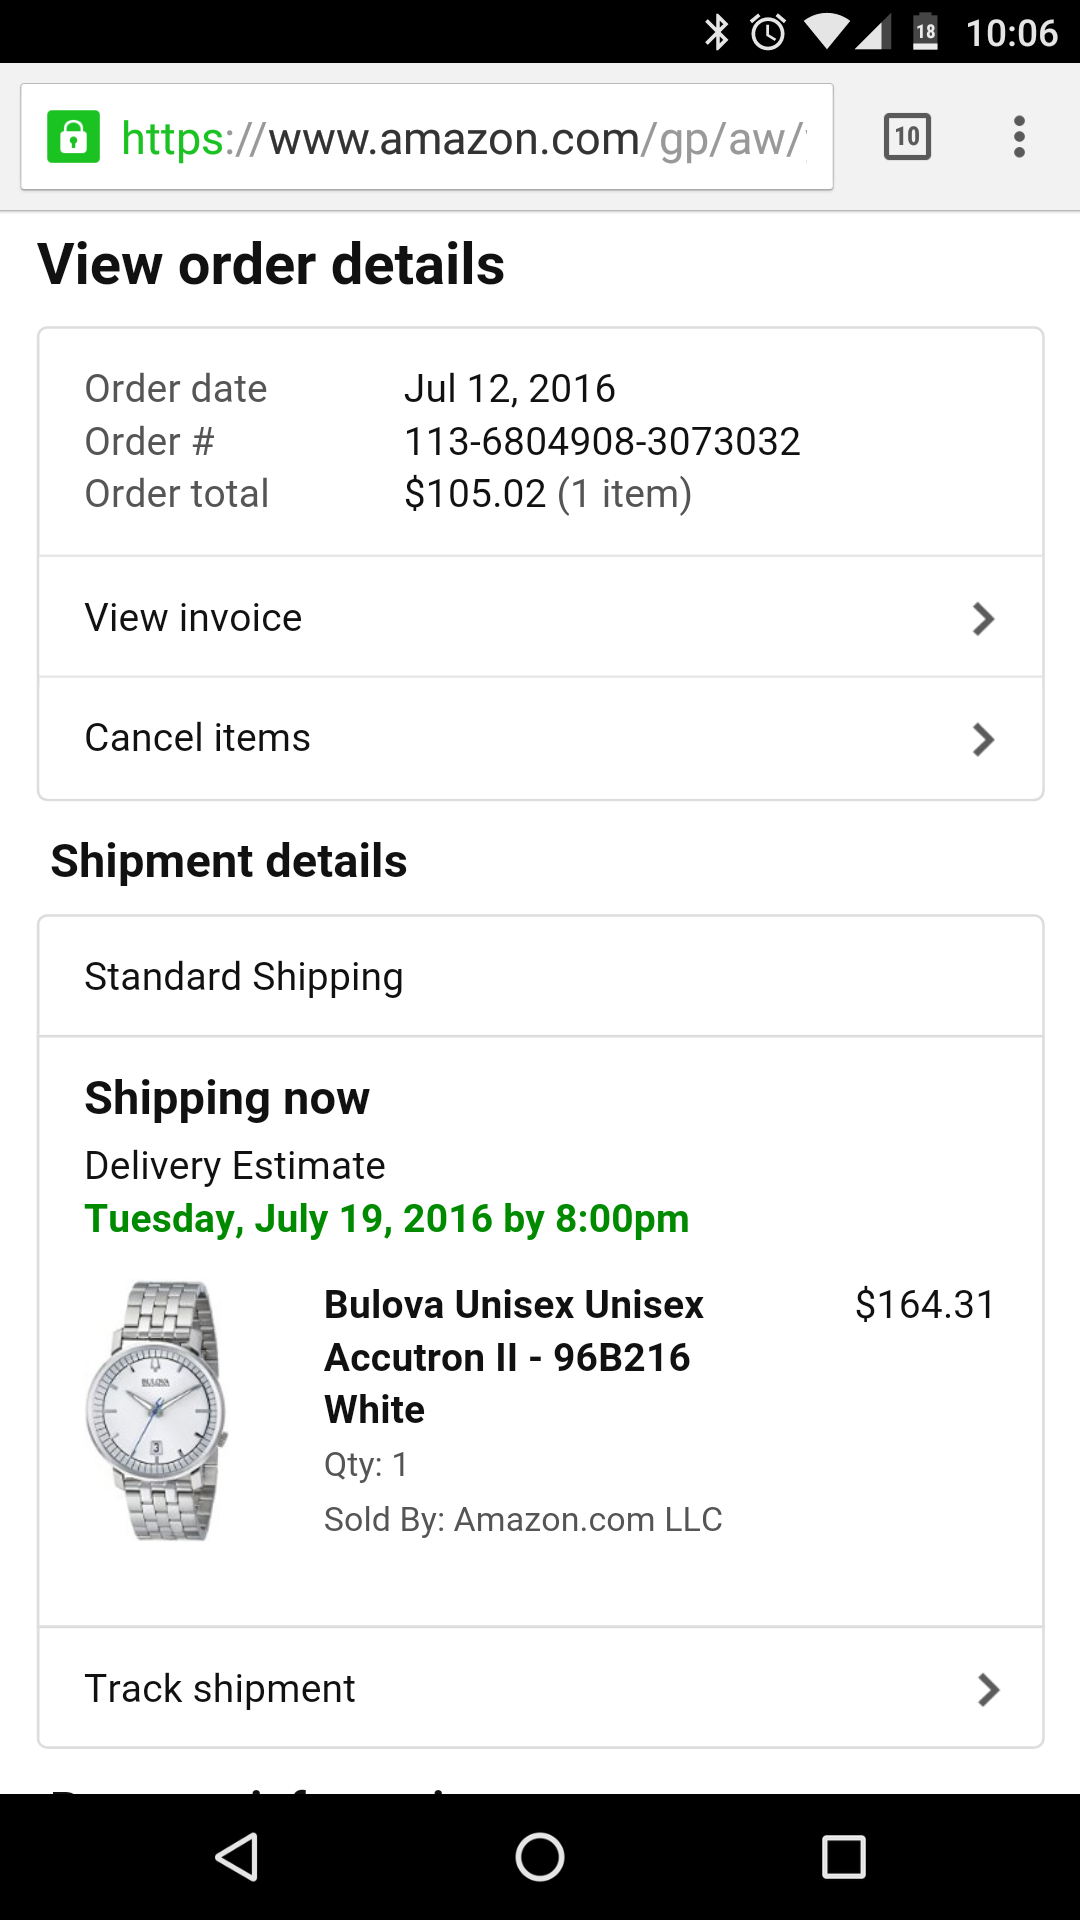Open the browser tab switcher showing 10

coord(907,137)
